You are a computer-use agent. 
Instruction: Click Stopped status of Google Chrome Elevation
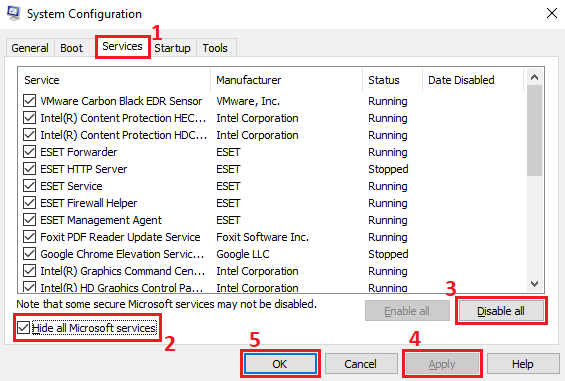tap(388, 254)
